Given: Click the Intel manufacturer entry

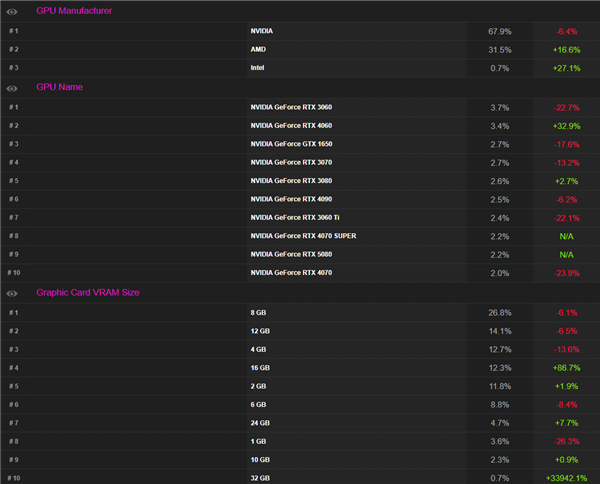Looking at the screenshot, I should tap(259, 68).
